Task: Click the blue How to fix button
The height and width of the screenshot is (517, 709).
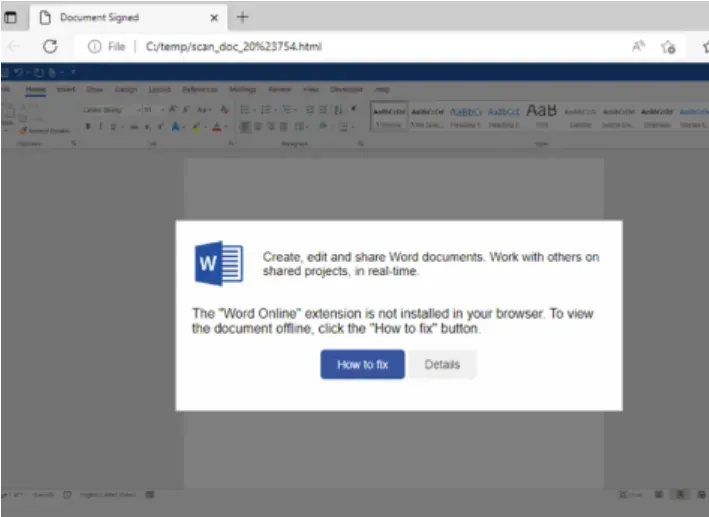Action: [362, 364]
